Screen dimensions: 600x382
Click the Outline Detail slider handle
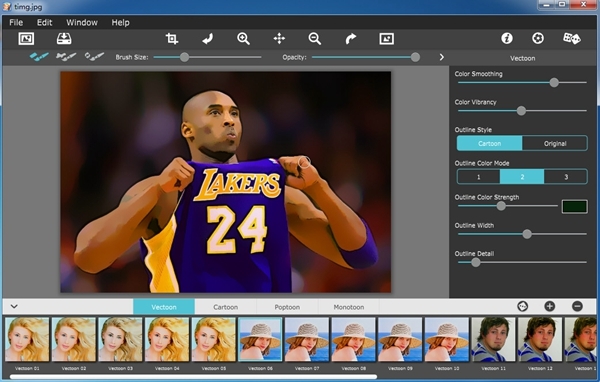[475, 262]
